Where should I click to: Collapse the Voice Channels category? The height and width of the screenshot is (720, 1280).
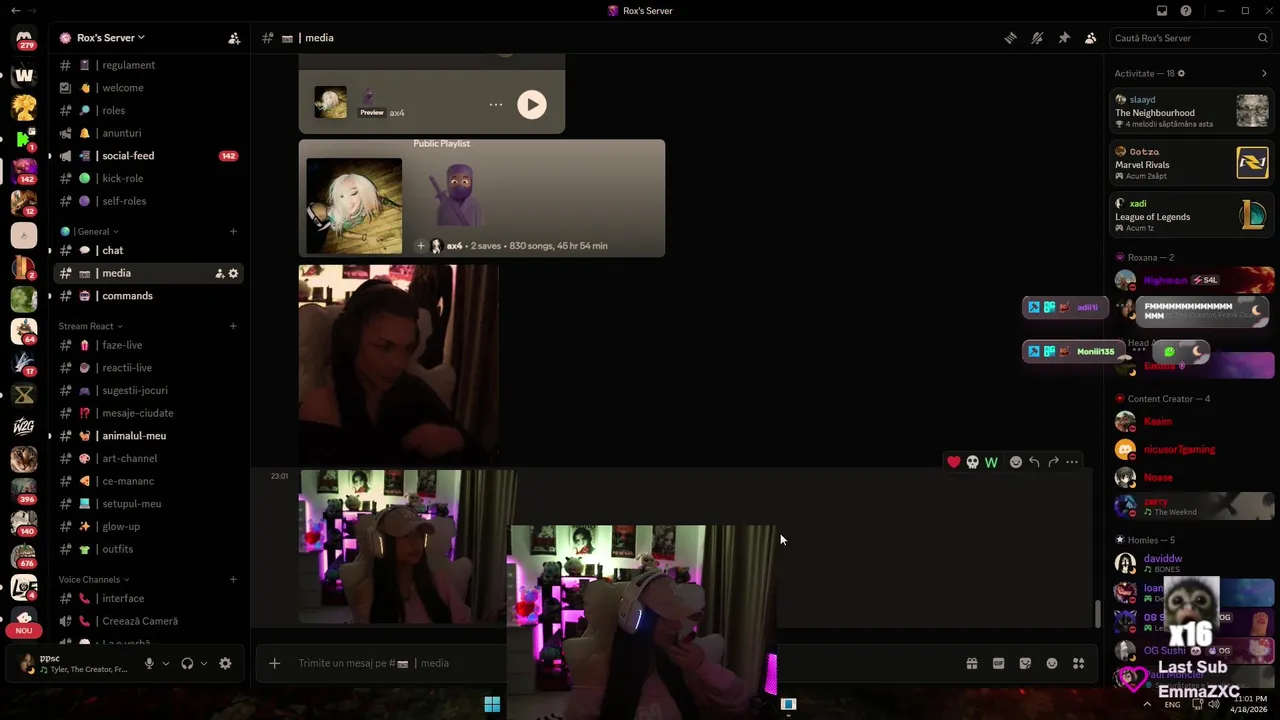94,579
